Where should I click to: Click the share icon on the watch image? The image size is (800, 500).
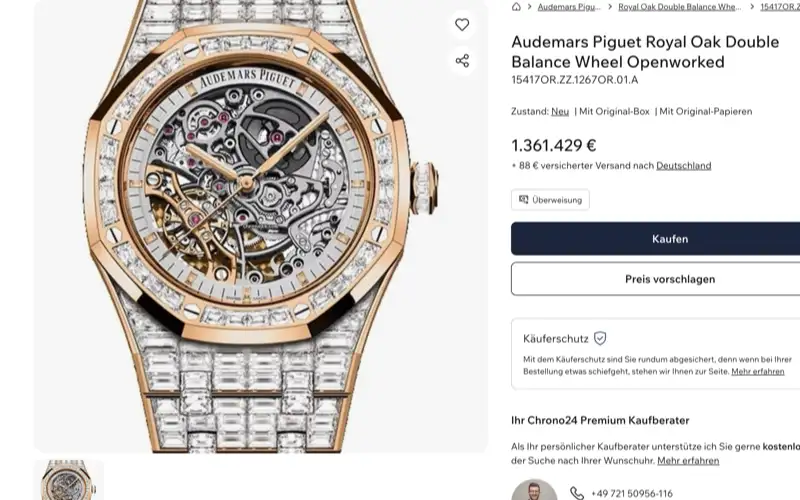(462, 61)
